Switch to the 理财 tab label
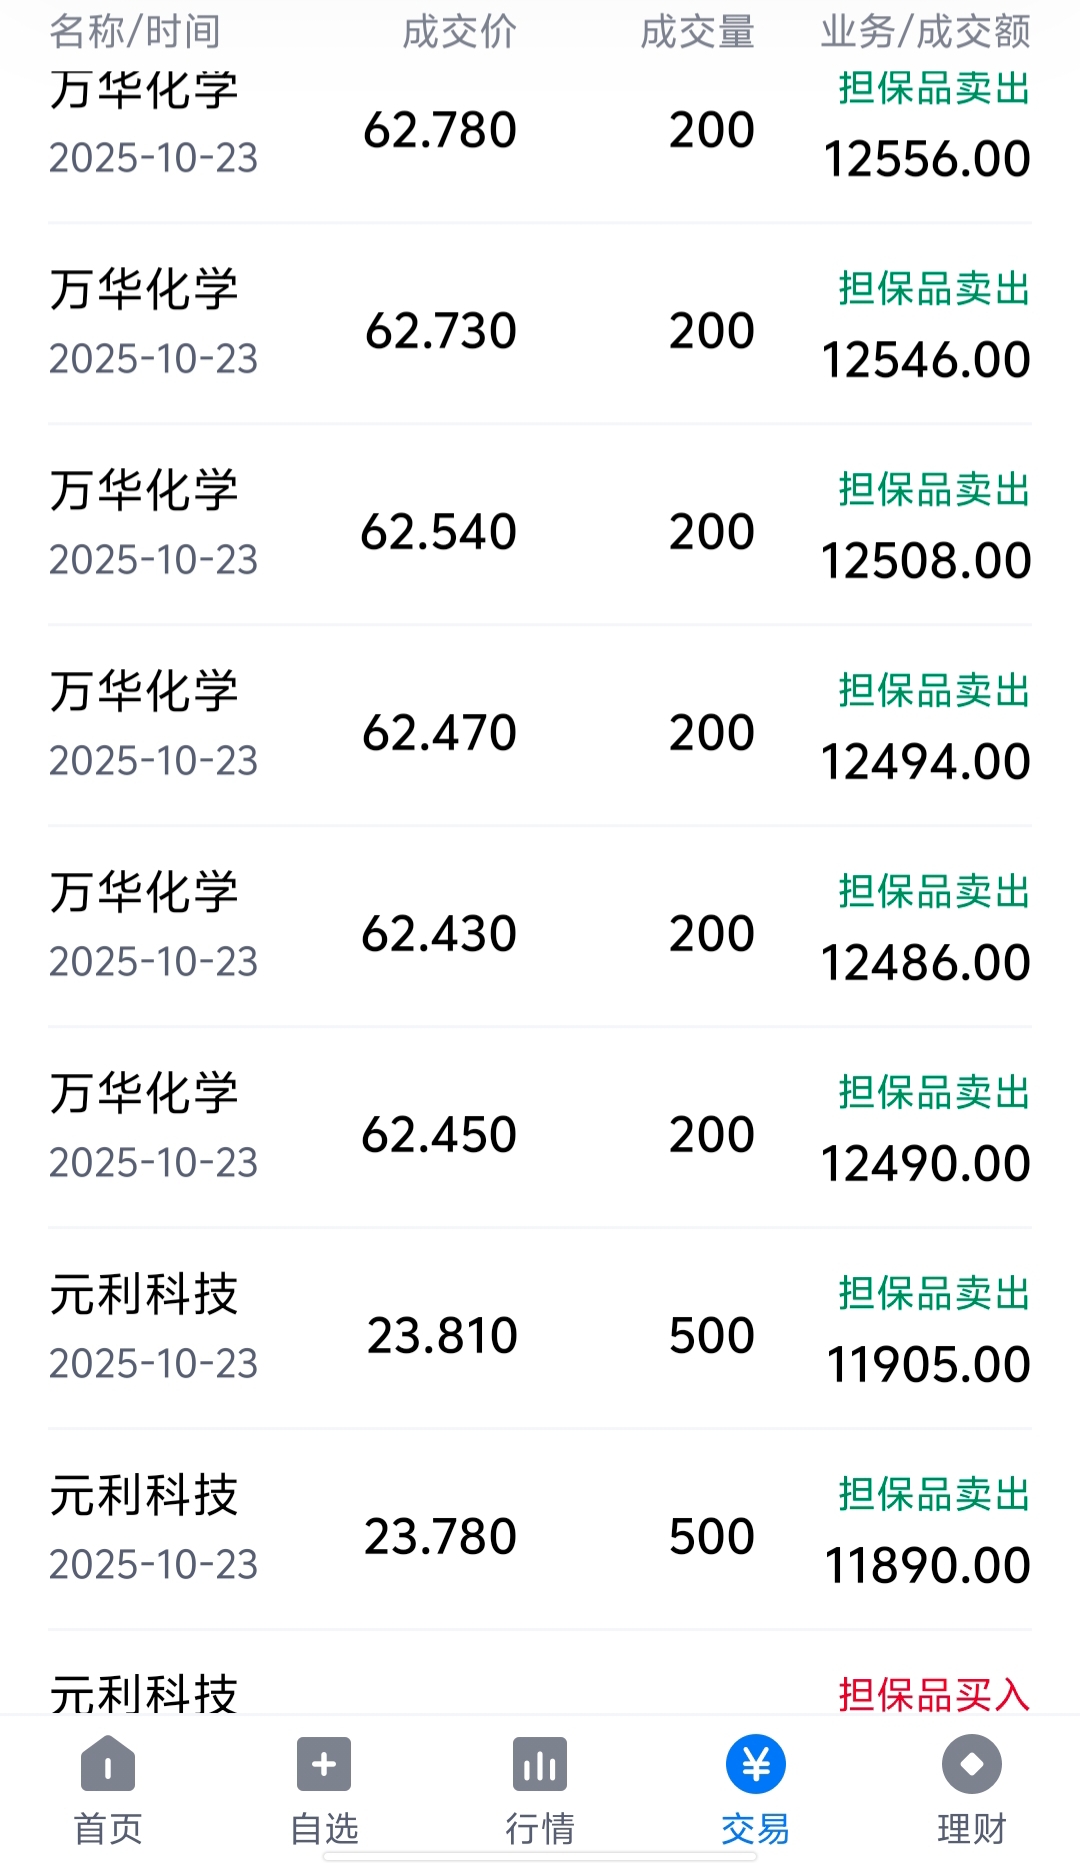 pos(972,1829)
